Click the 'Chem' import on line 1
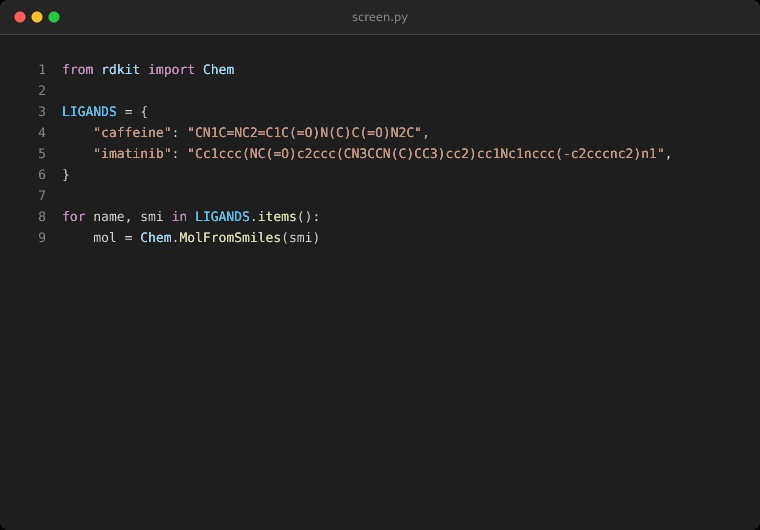The width and height of the screenshot is (760, 530). click(x=219, y=70)
